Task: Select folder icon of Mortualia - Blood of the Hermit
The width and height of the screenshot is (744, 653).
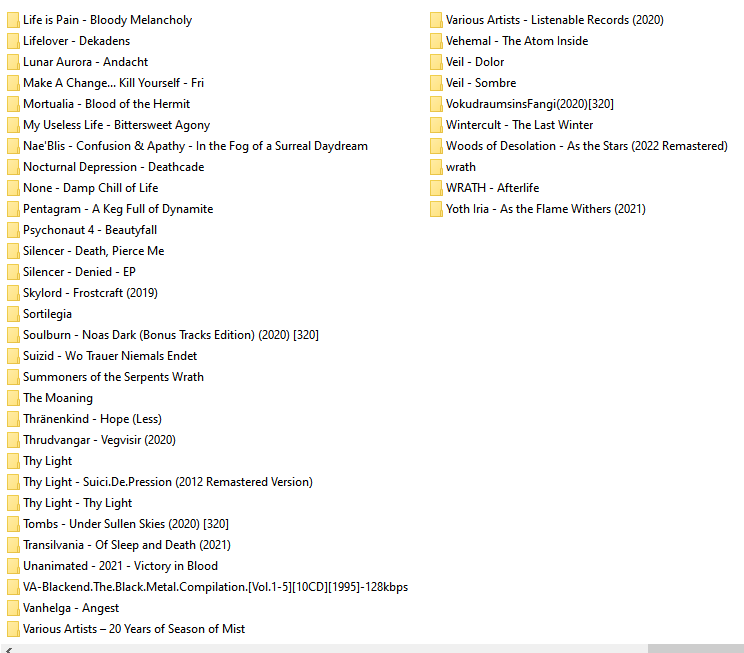Action: tap(13, 104)
